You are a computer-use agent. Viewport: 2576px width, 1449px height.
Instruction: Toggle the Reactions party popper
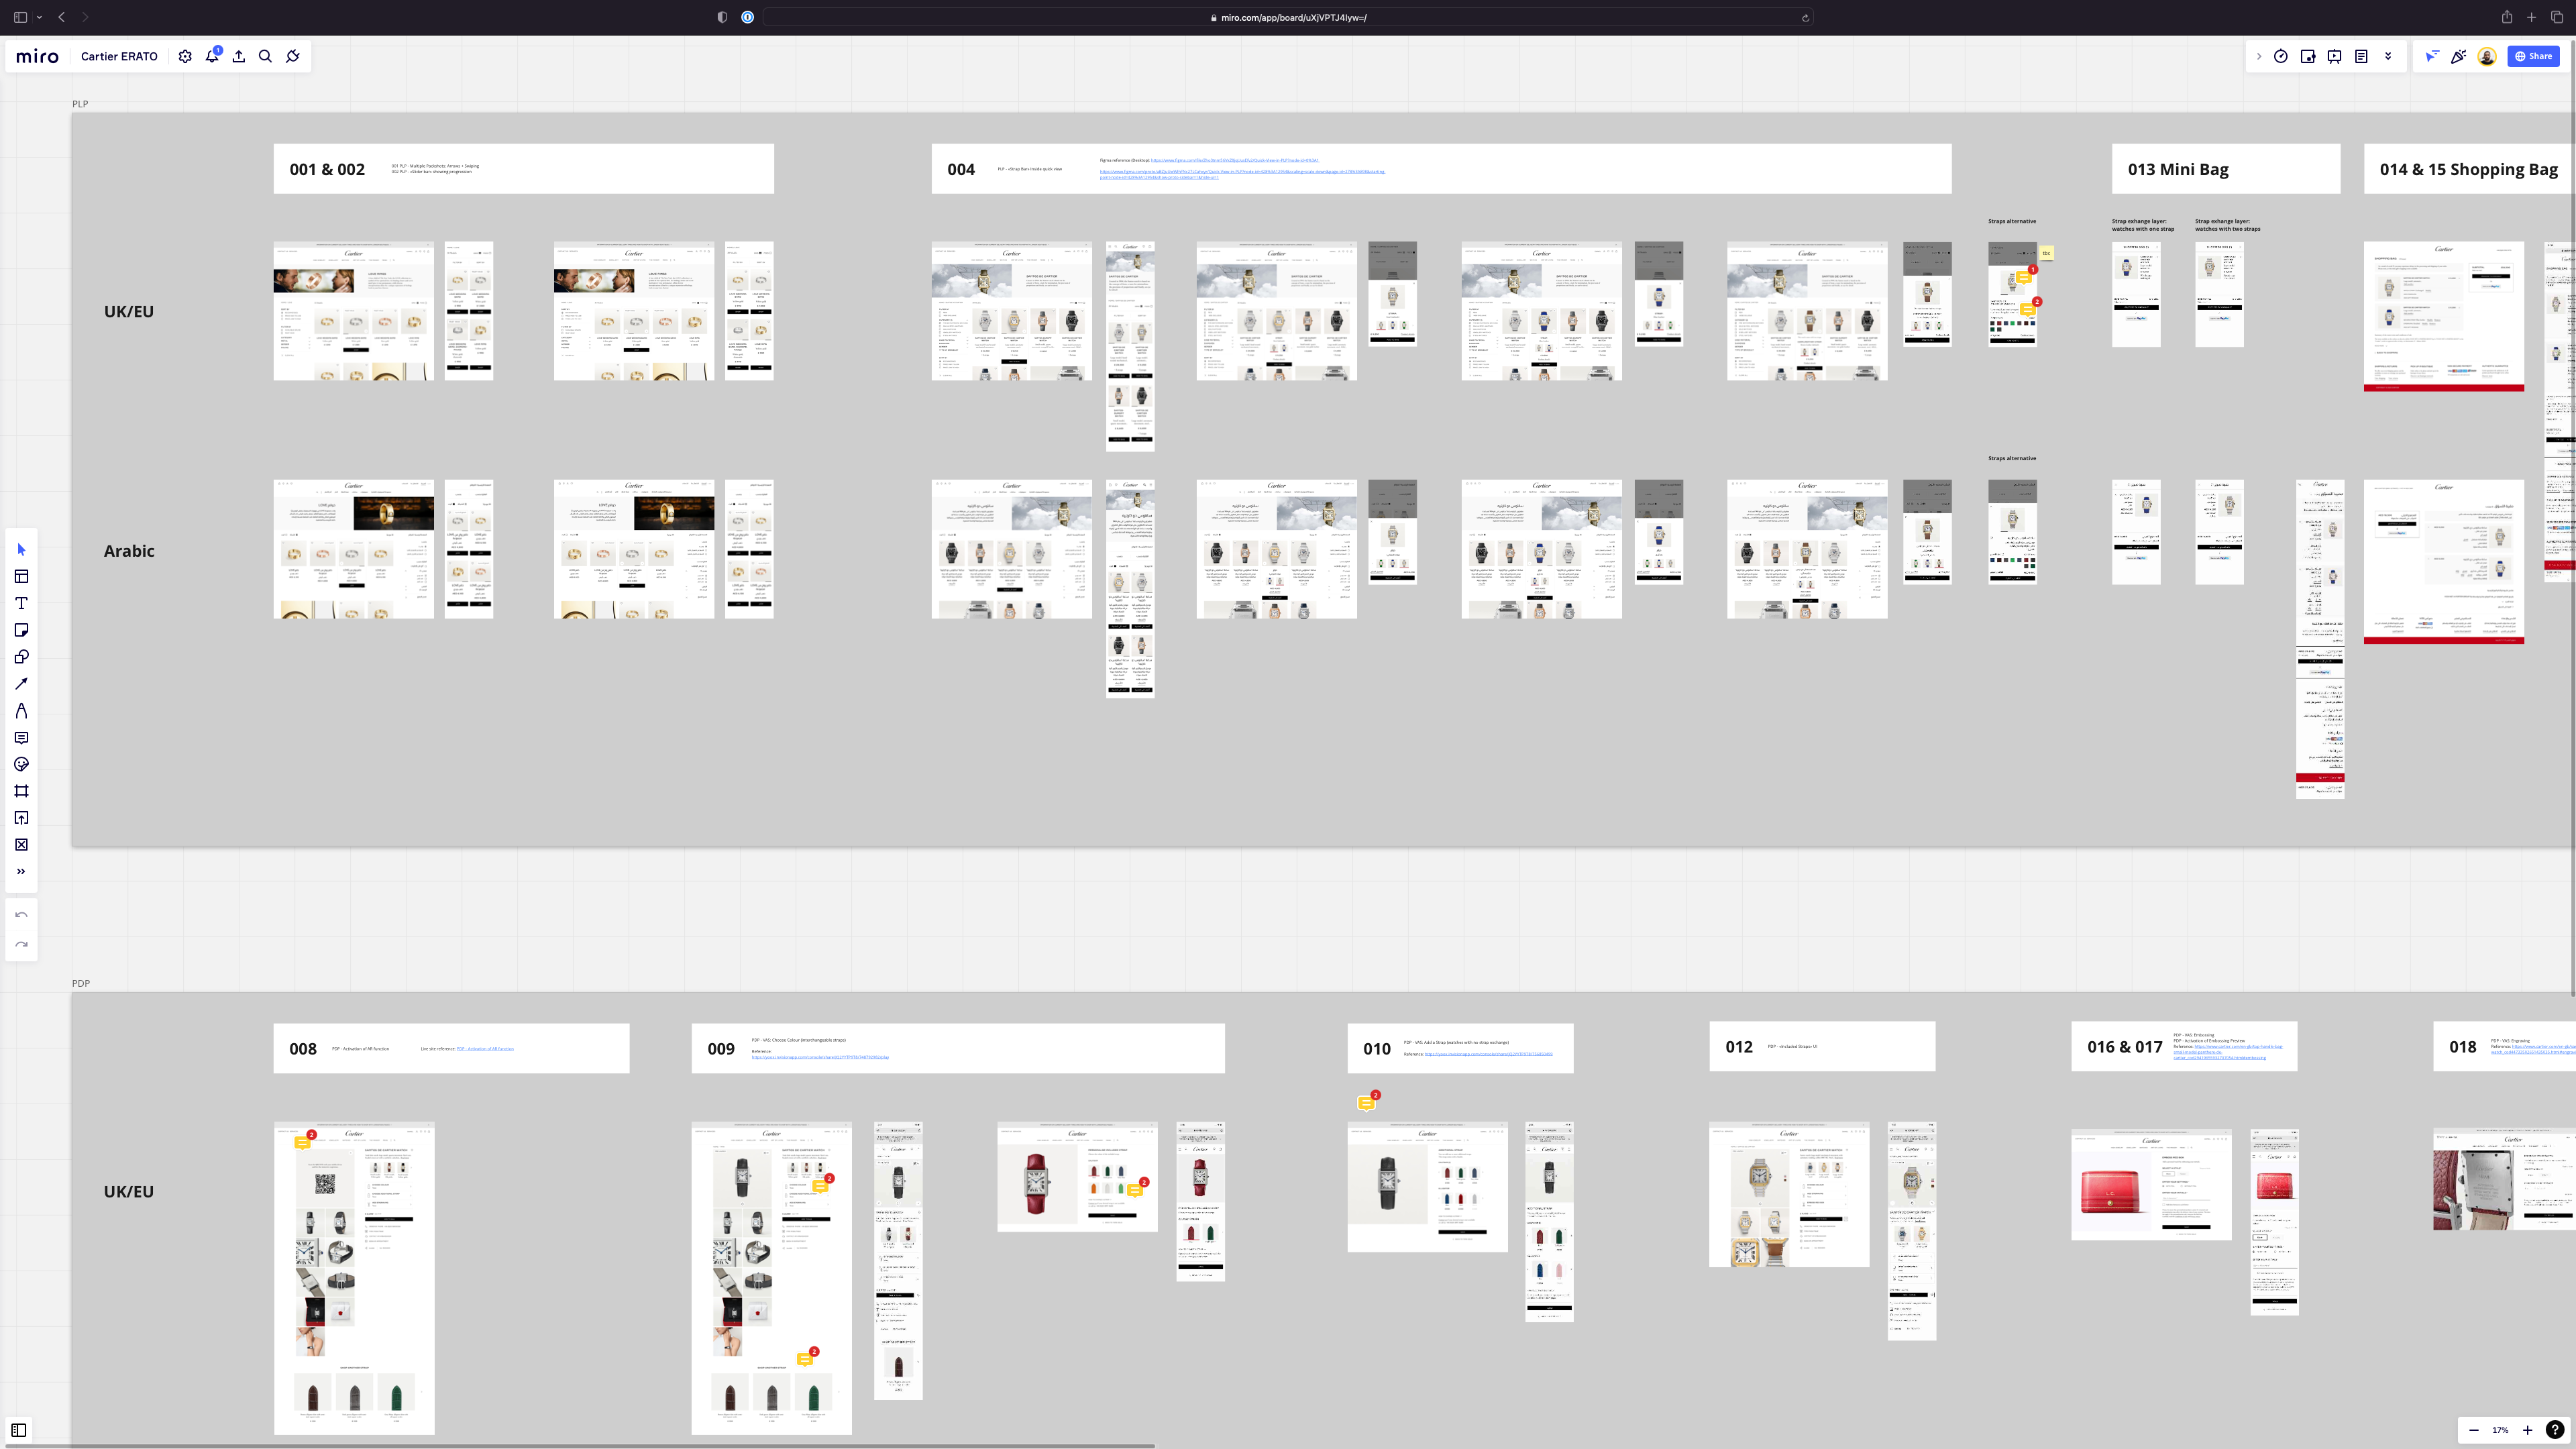2458,57
